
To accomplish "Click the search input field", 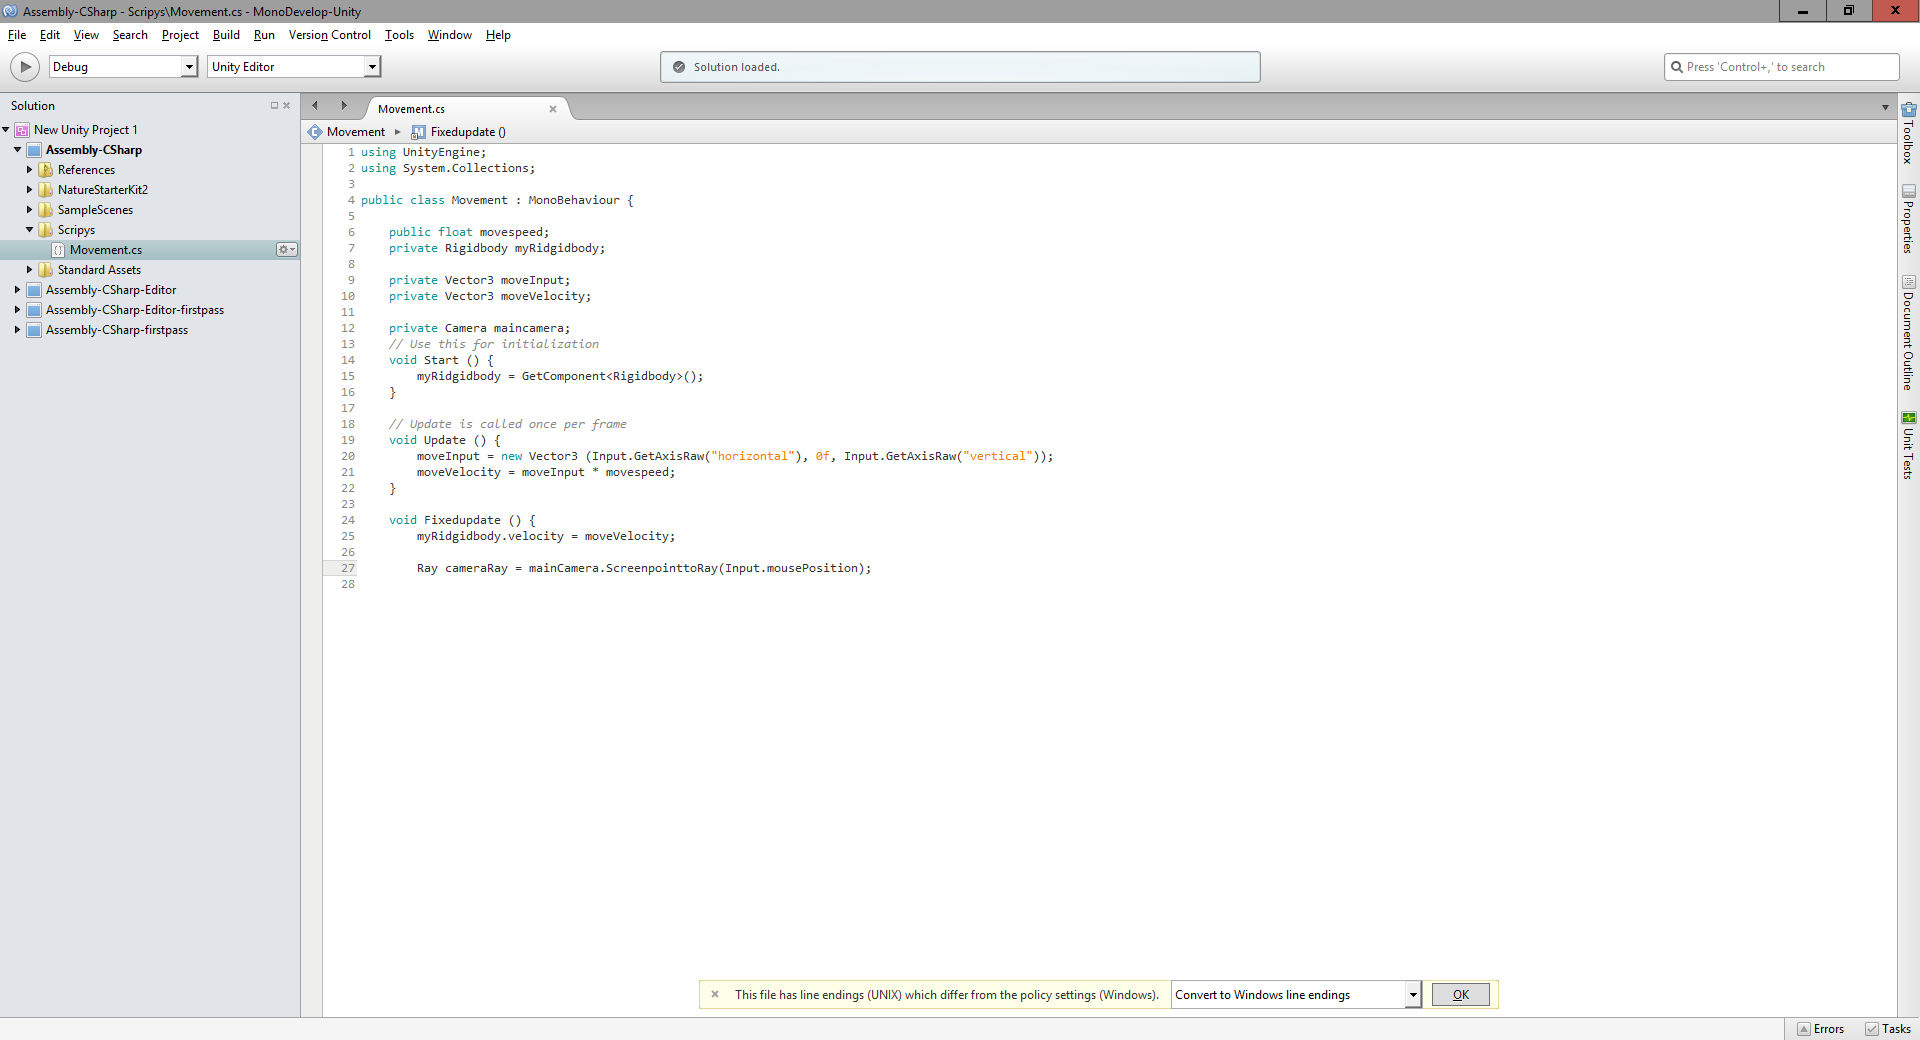I will (x=1781, y=67).
